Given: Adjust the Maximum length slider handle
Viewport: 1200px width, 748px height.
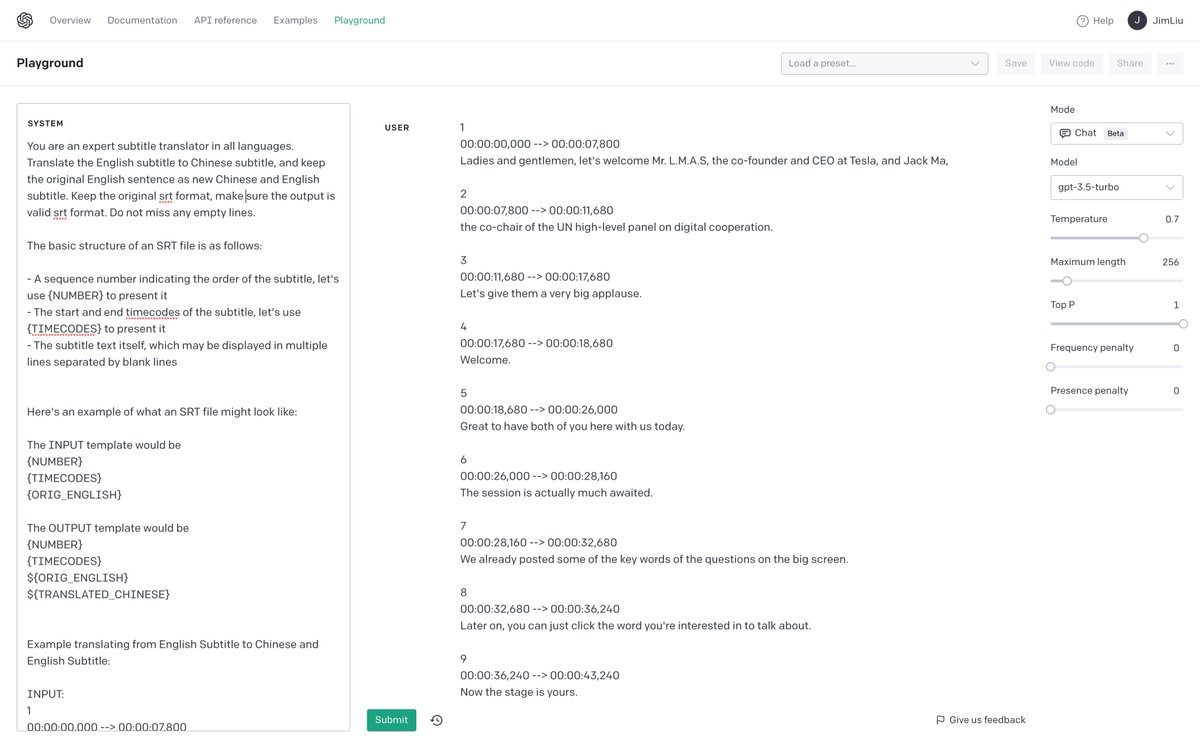Looking at the screenshot, I should [1067, 281].
